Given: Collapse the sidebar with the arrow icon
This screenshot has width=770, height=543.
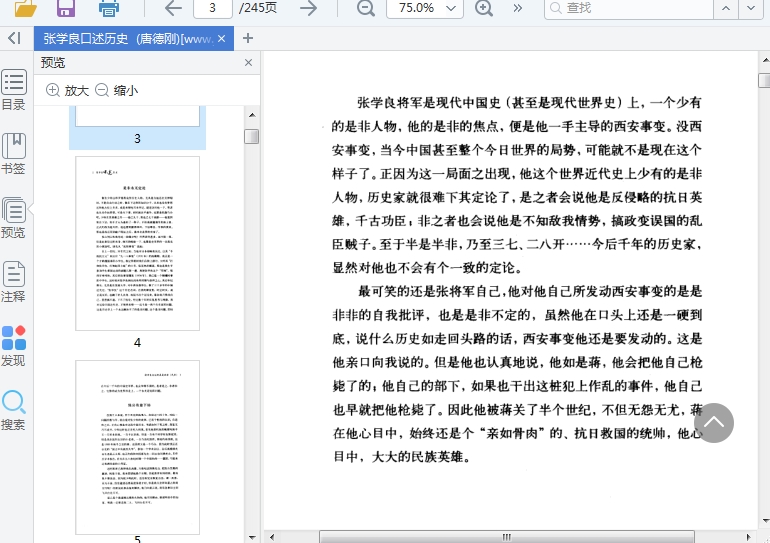Looking at the screenshot, I should tap(14, 38).
